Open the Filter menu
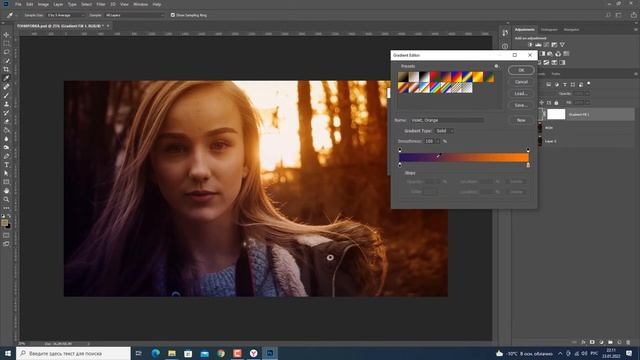 [101, 4]
